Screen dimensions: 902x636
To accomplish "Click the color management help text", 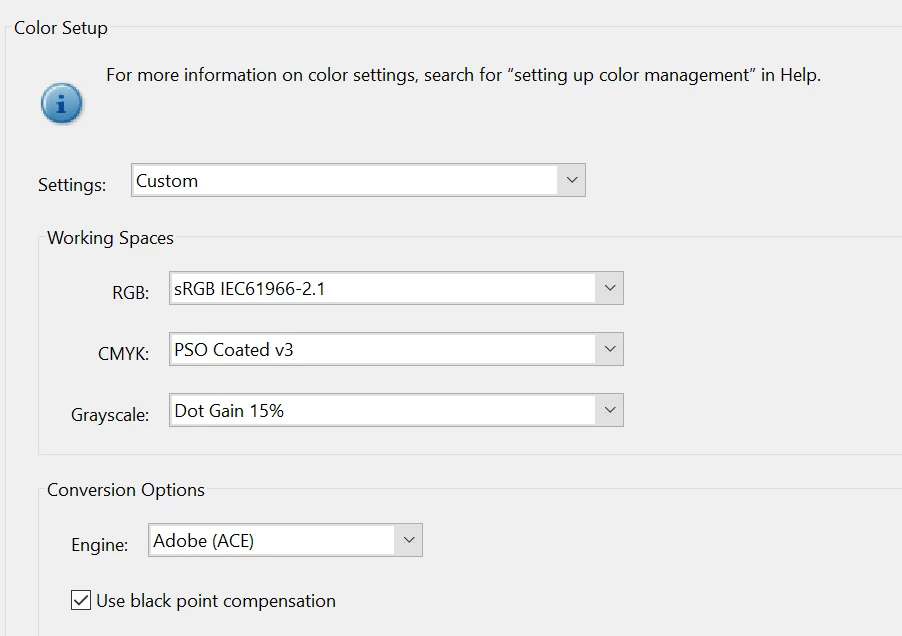I will (x=464, y=75).
